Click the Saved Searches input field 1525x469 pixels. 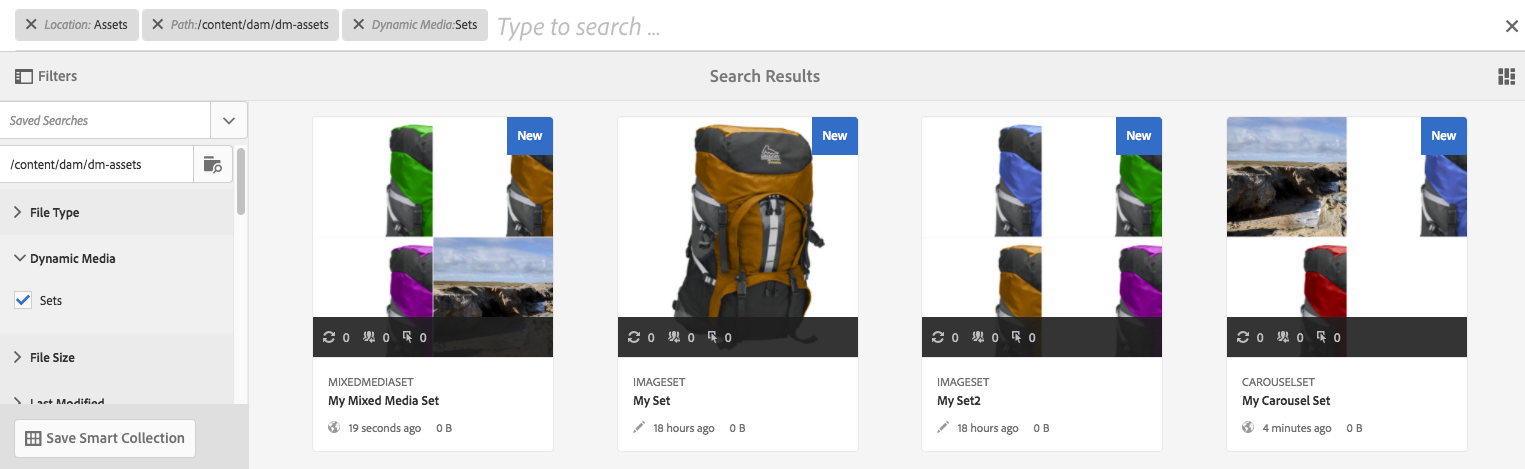105,120
